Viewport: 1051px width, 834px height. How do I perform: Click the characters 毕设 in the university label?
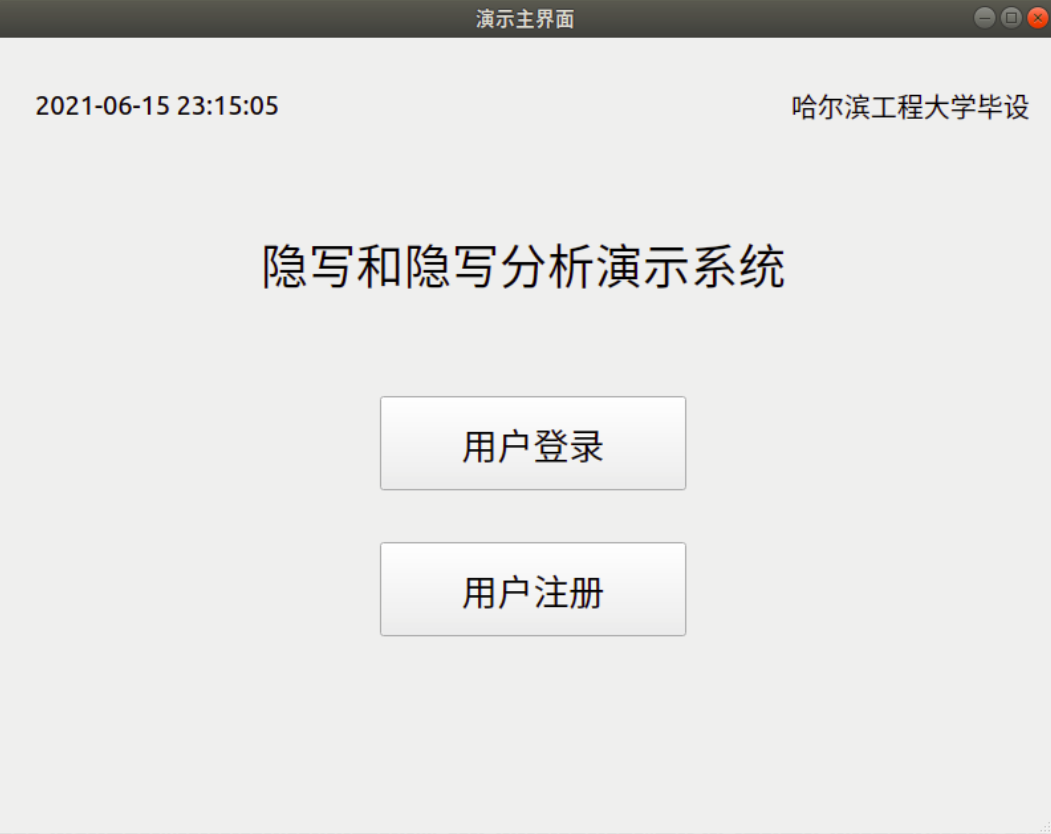1003,107
